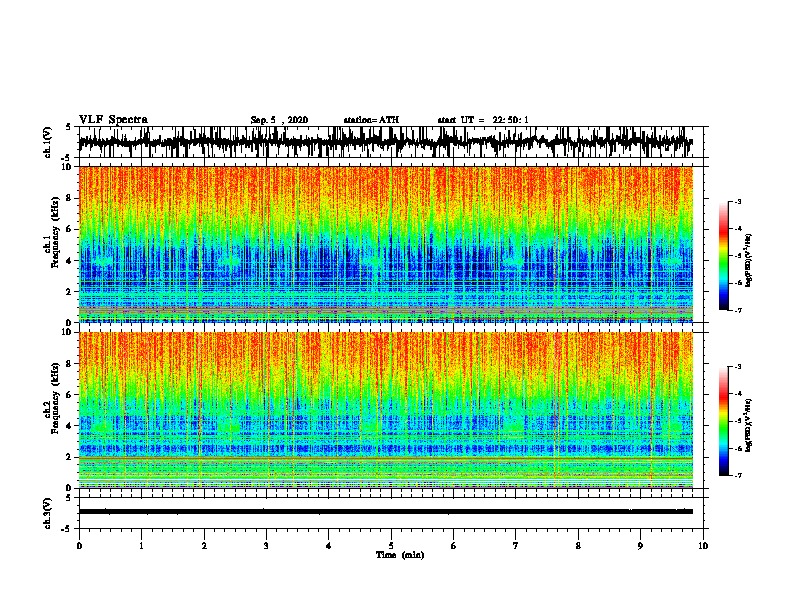Click time axis tick label "7"
The width and height of the screenshot is (792, 612).
pos(515,546)
